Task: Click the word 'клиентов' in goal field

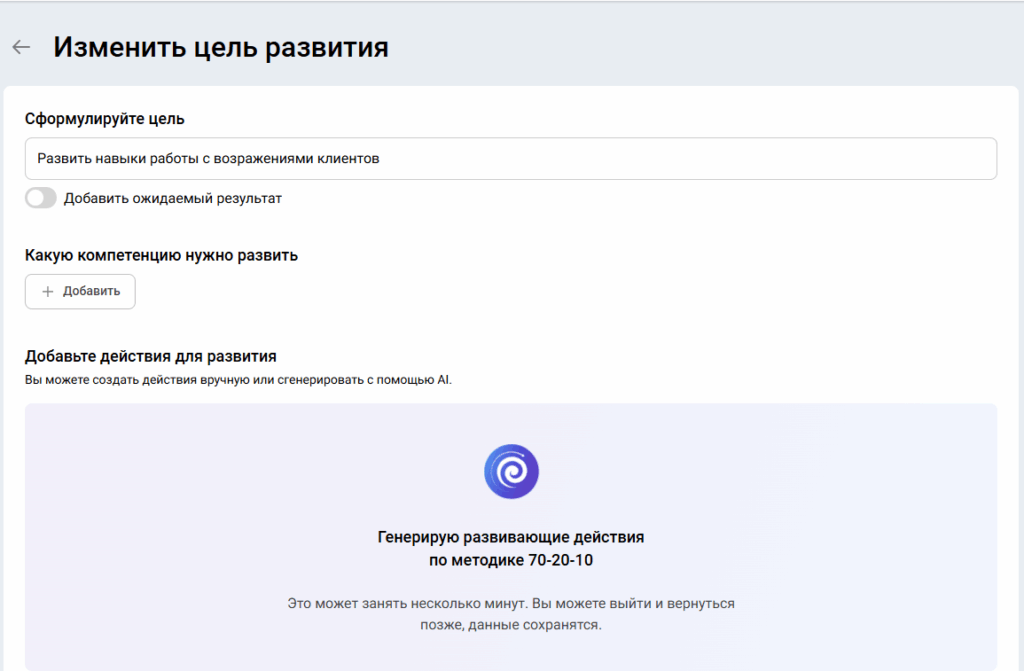Action: click(x=350, y=158)
